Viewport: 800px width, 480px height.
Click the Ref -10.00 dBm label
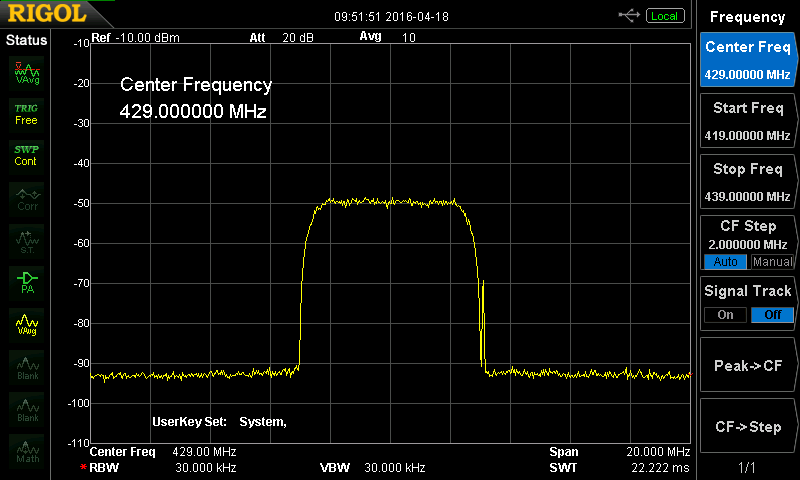tap(135, 38)
